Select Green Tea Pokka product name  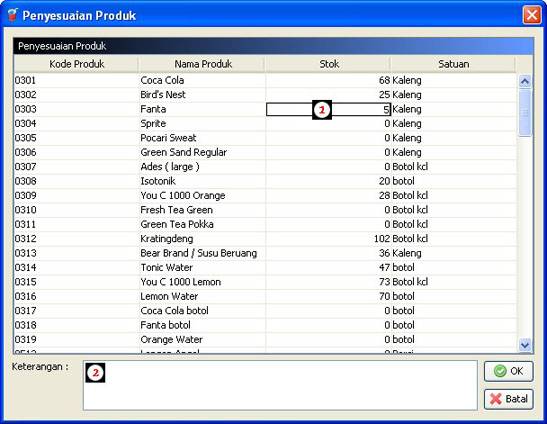[x=177, y=224]
